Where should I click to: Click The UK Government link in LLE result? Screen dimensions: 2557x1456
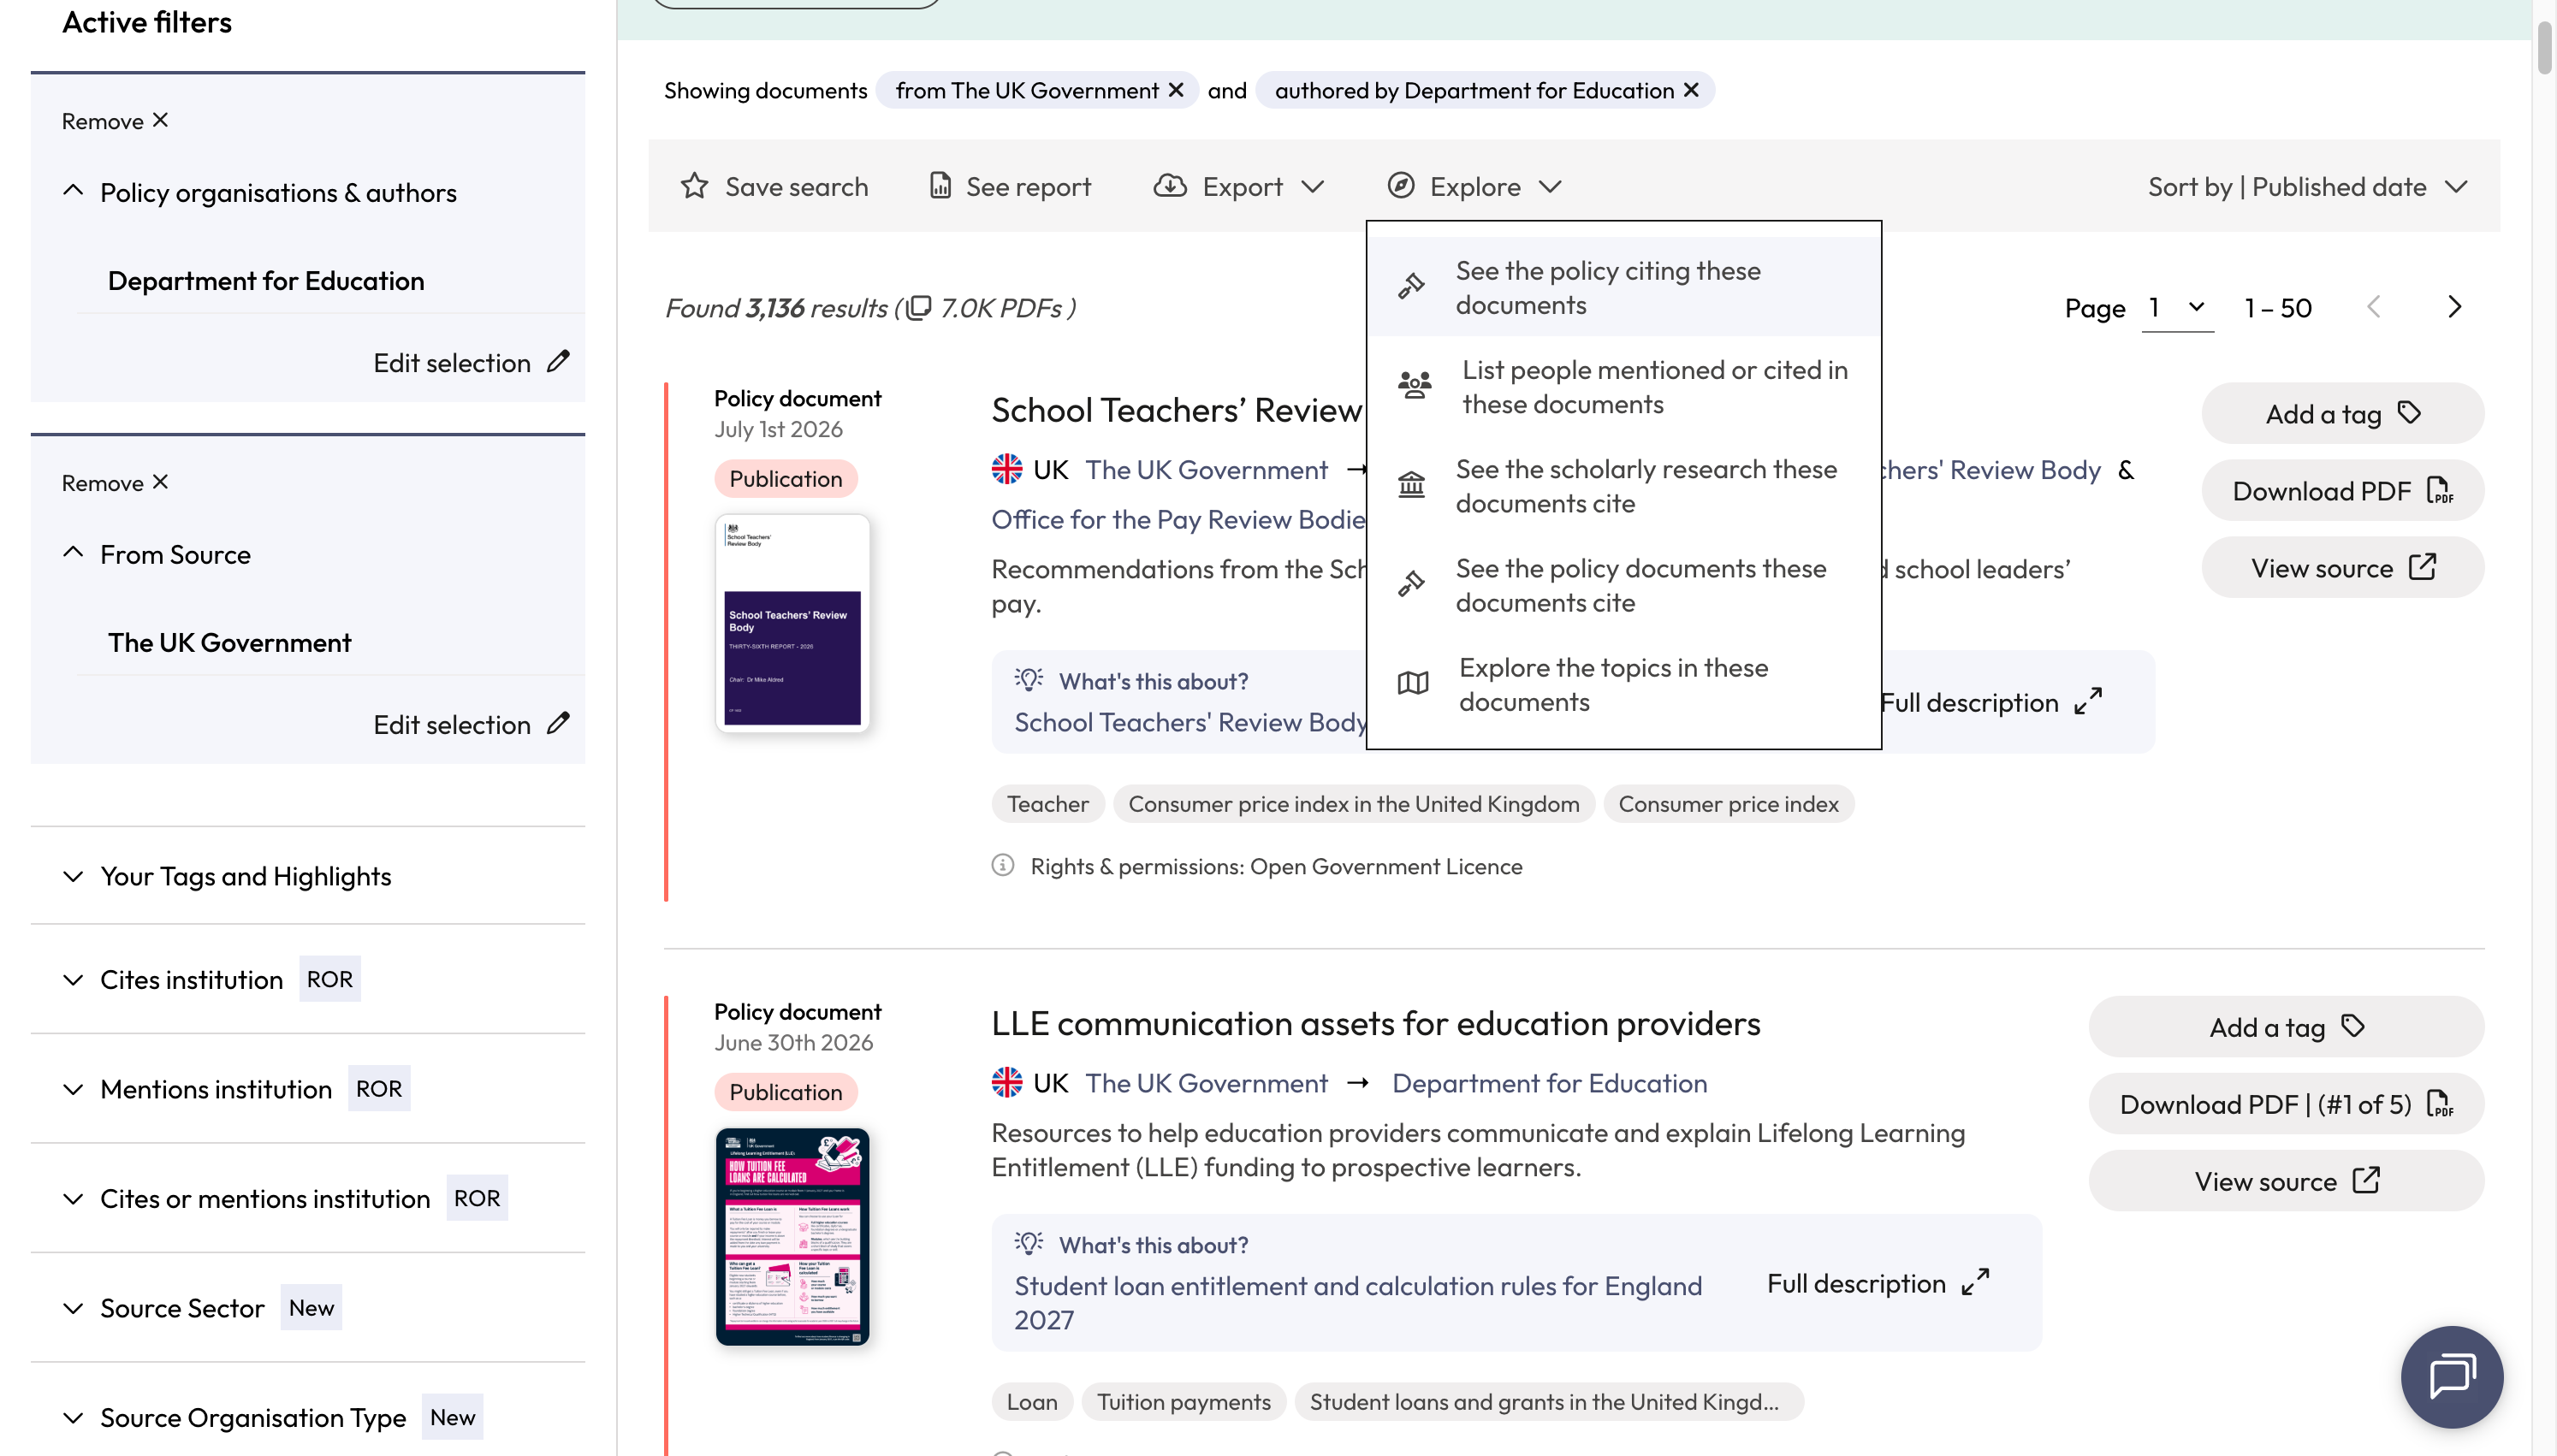tap(1206, 1083)
